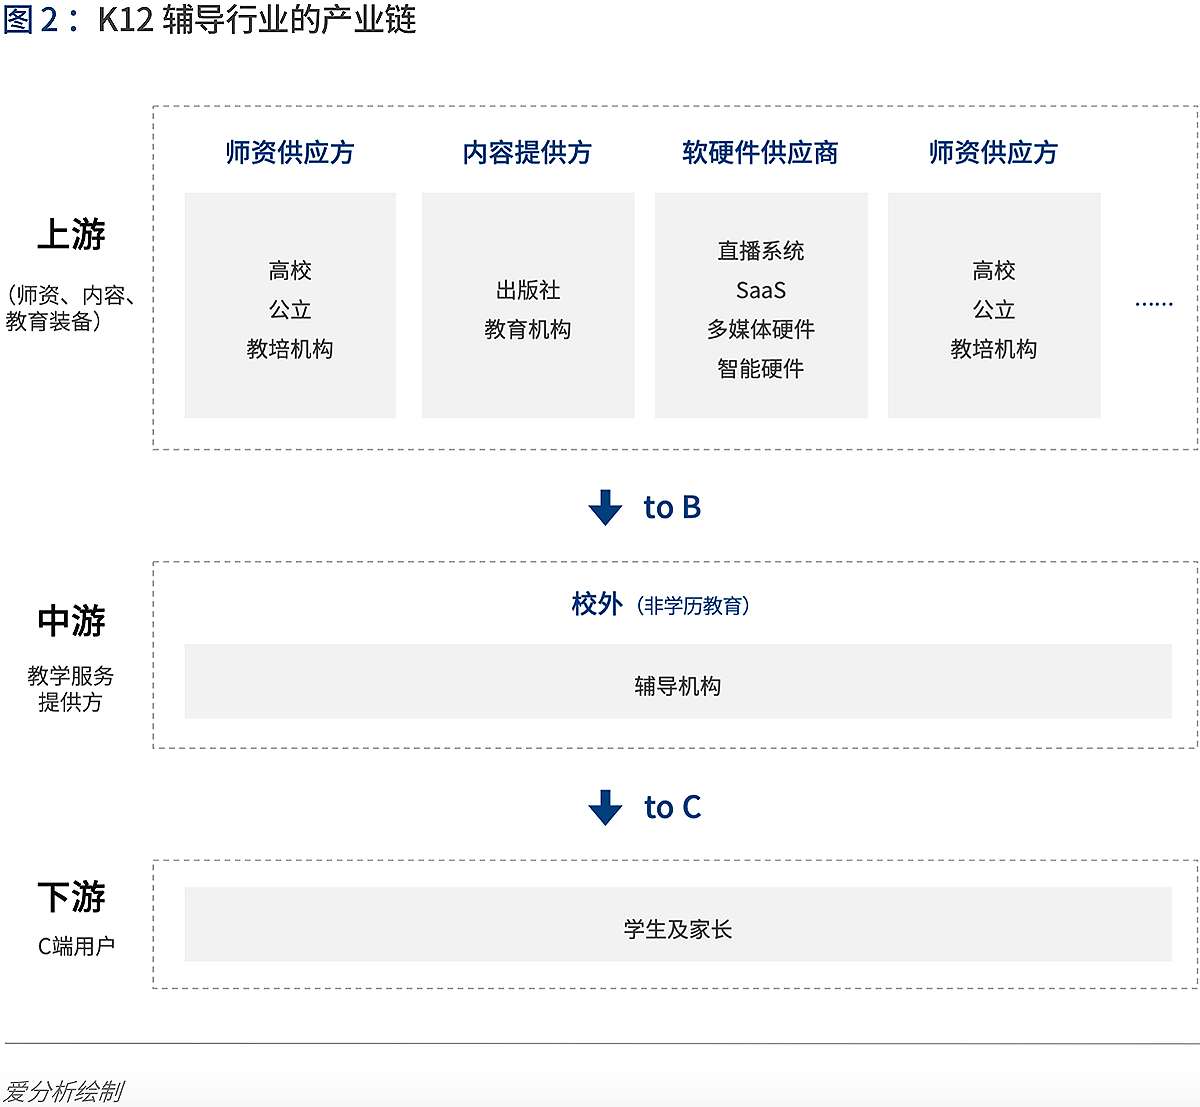Select the 辅导机构 bar

678,682
